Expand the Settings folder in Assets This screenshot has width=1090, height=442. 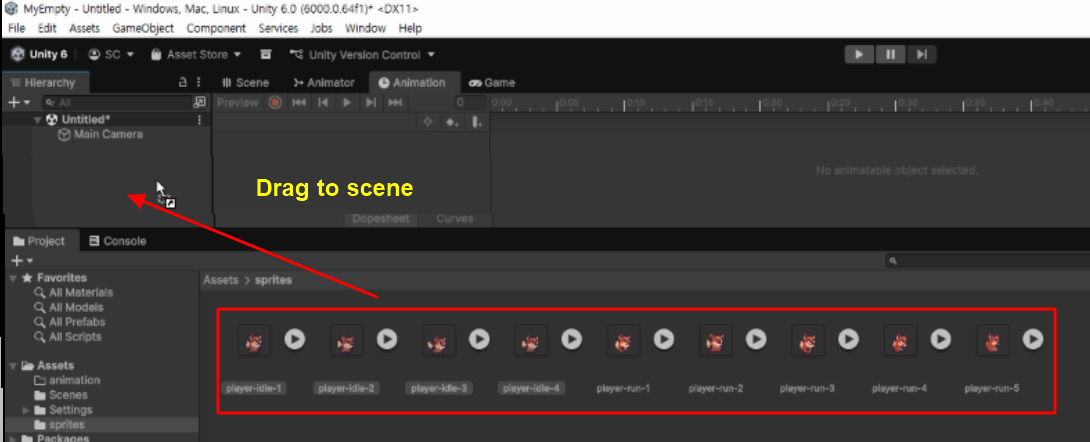point(26,410)
